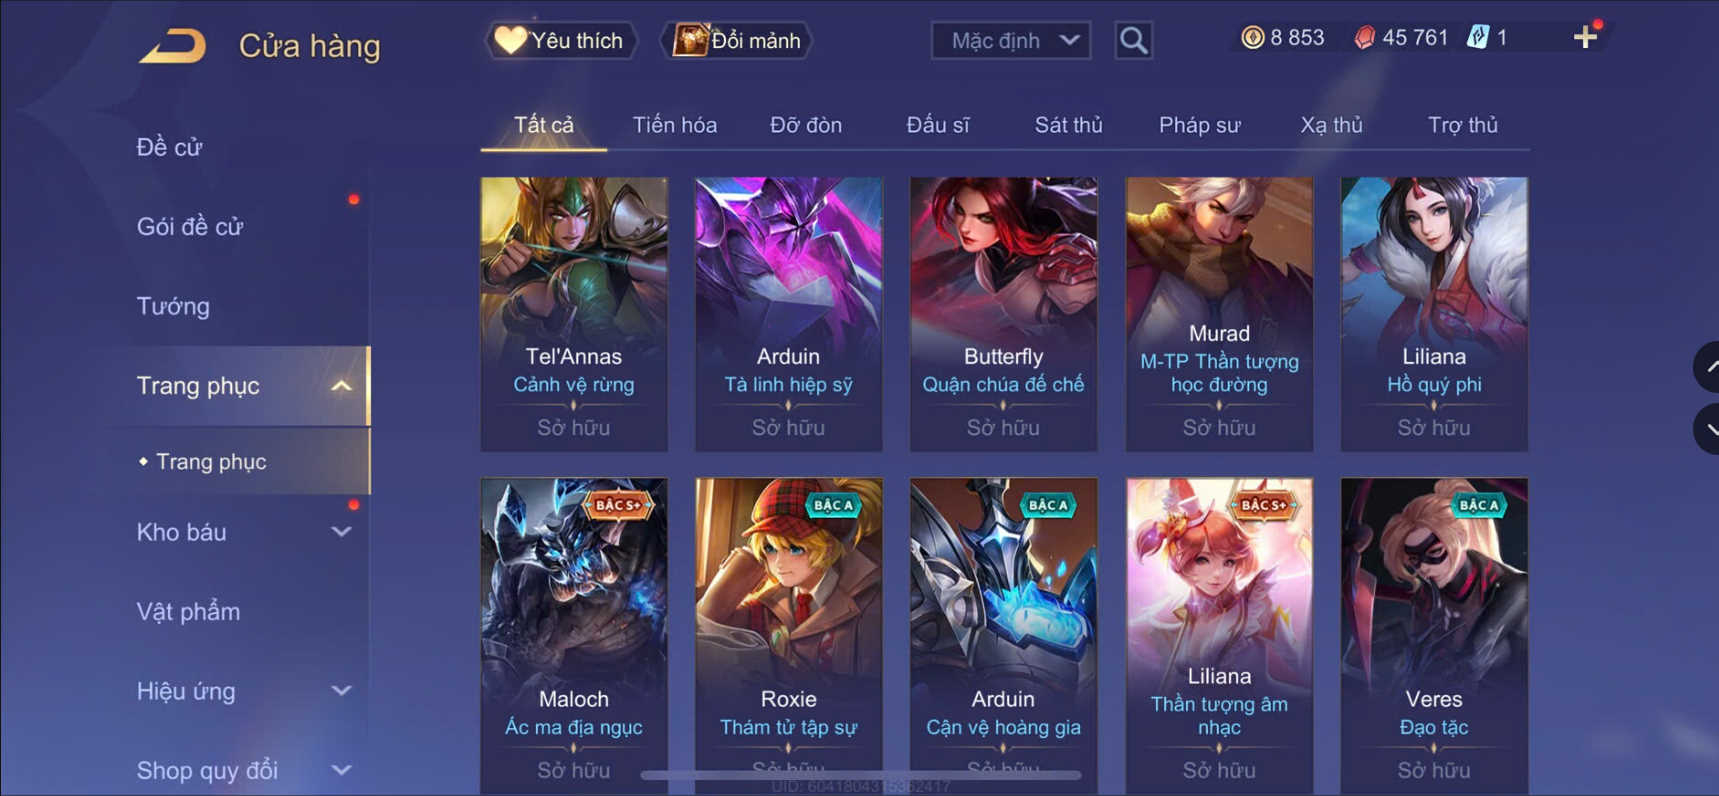This screenshot has height=796, width=1719.
Task: Open the search magnifier icon
Action: [x=1133, y=41]
